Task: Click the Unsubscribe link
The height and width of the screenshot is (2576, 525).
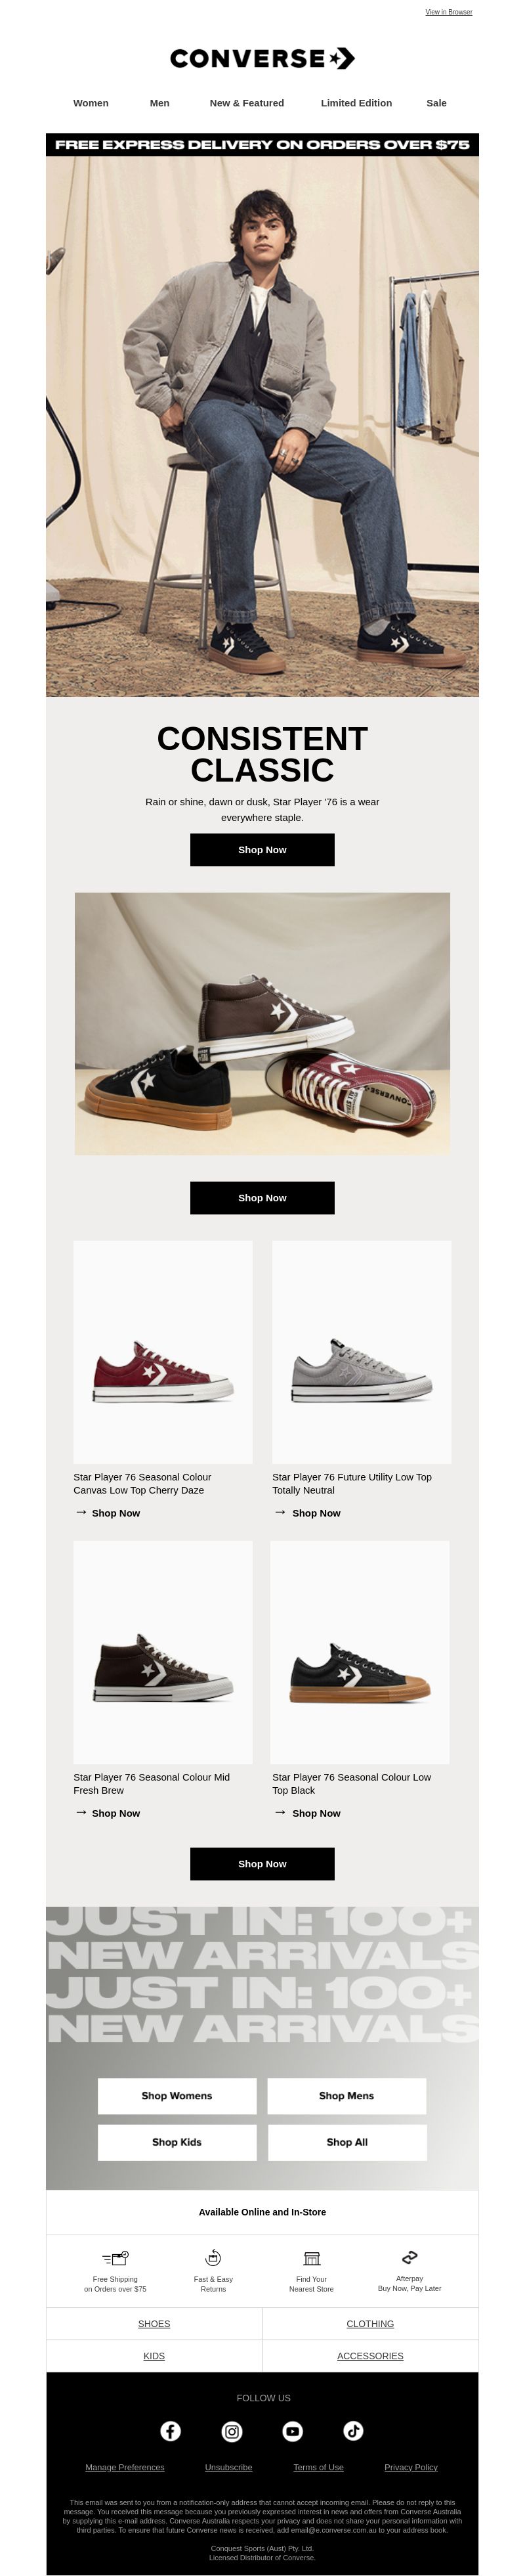Action: click(229, 2466)
